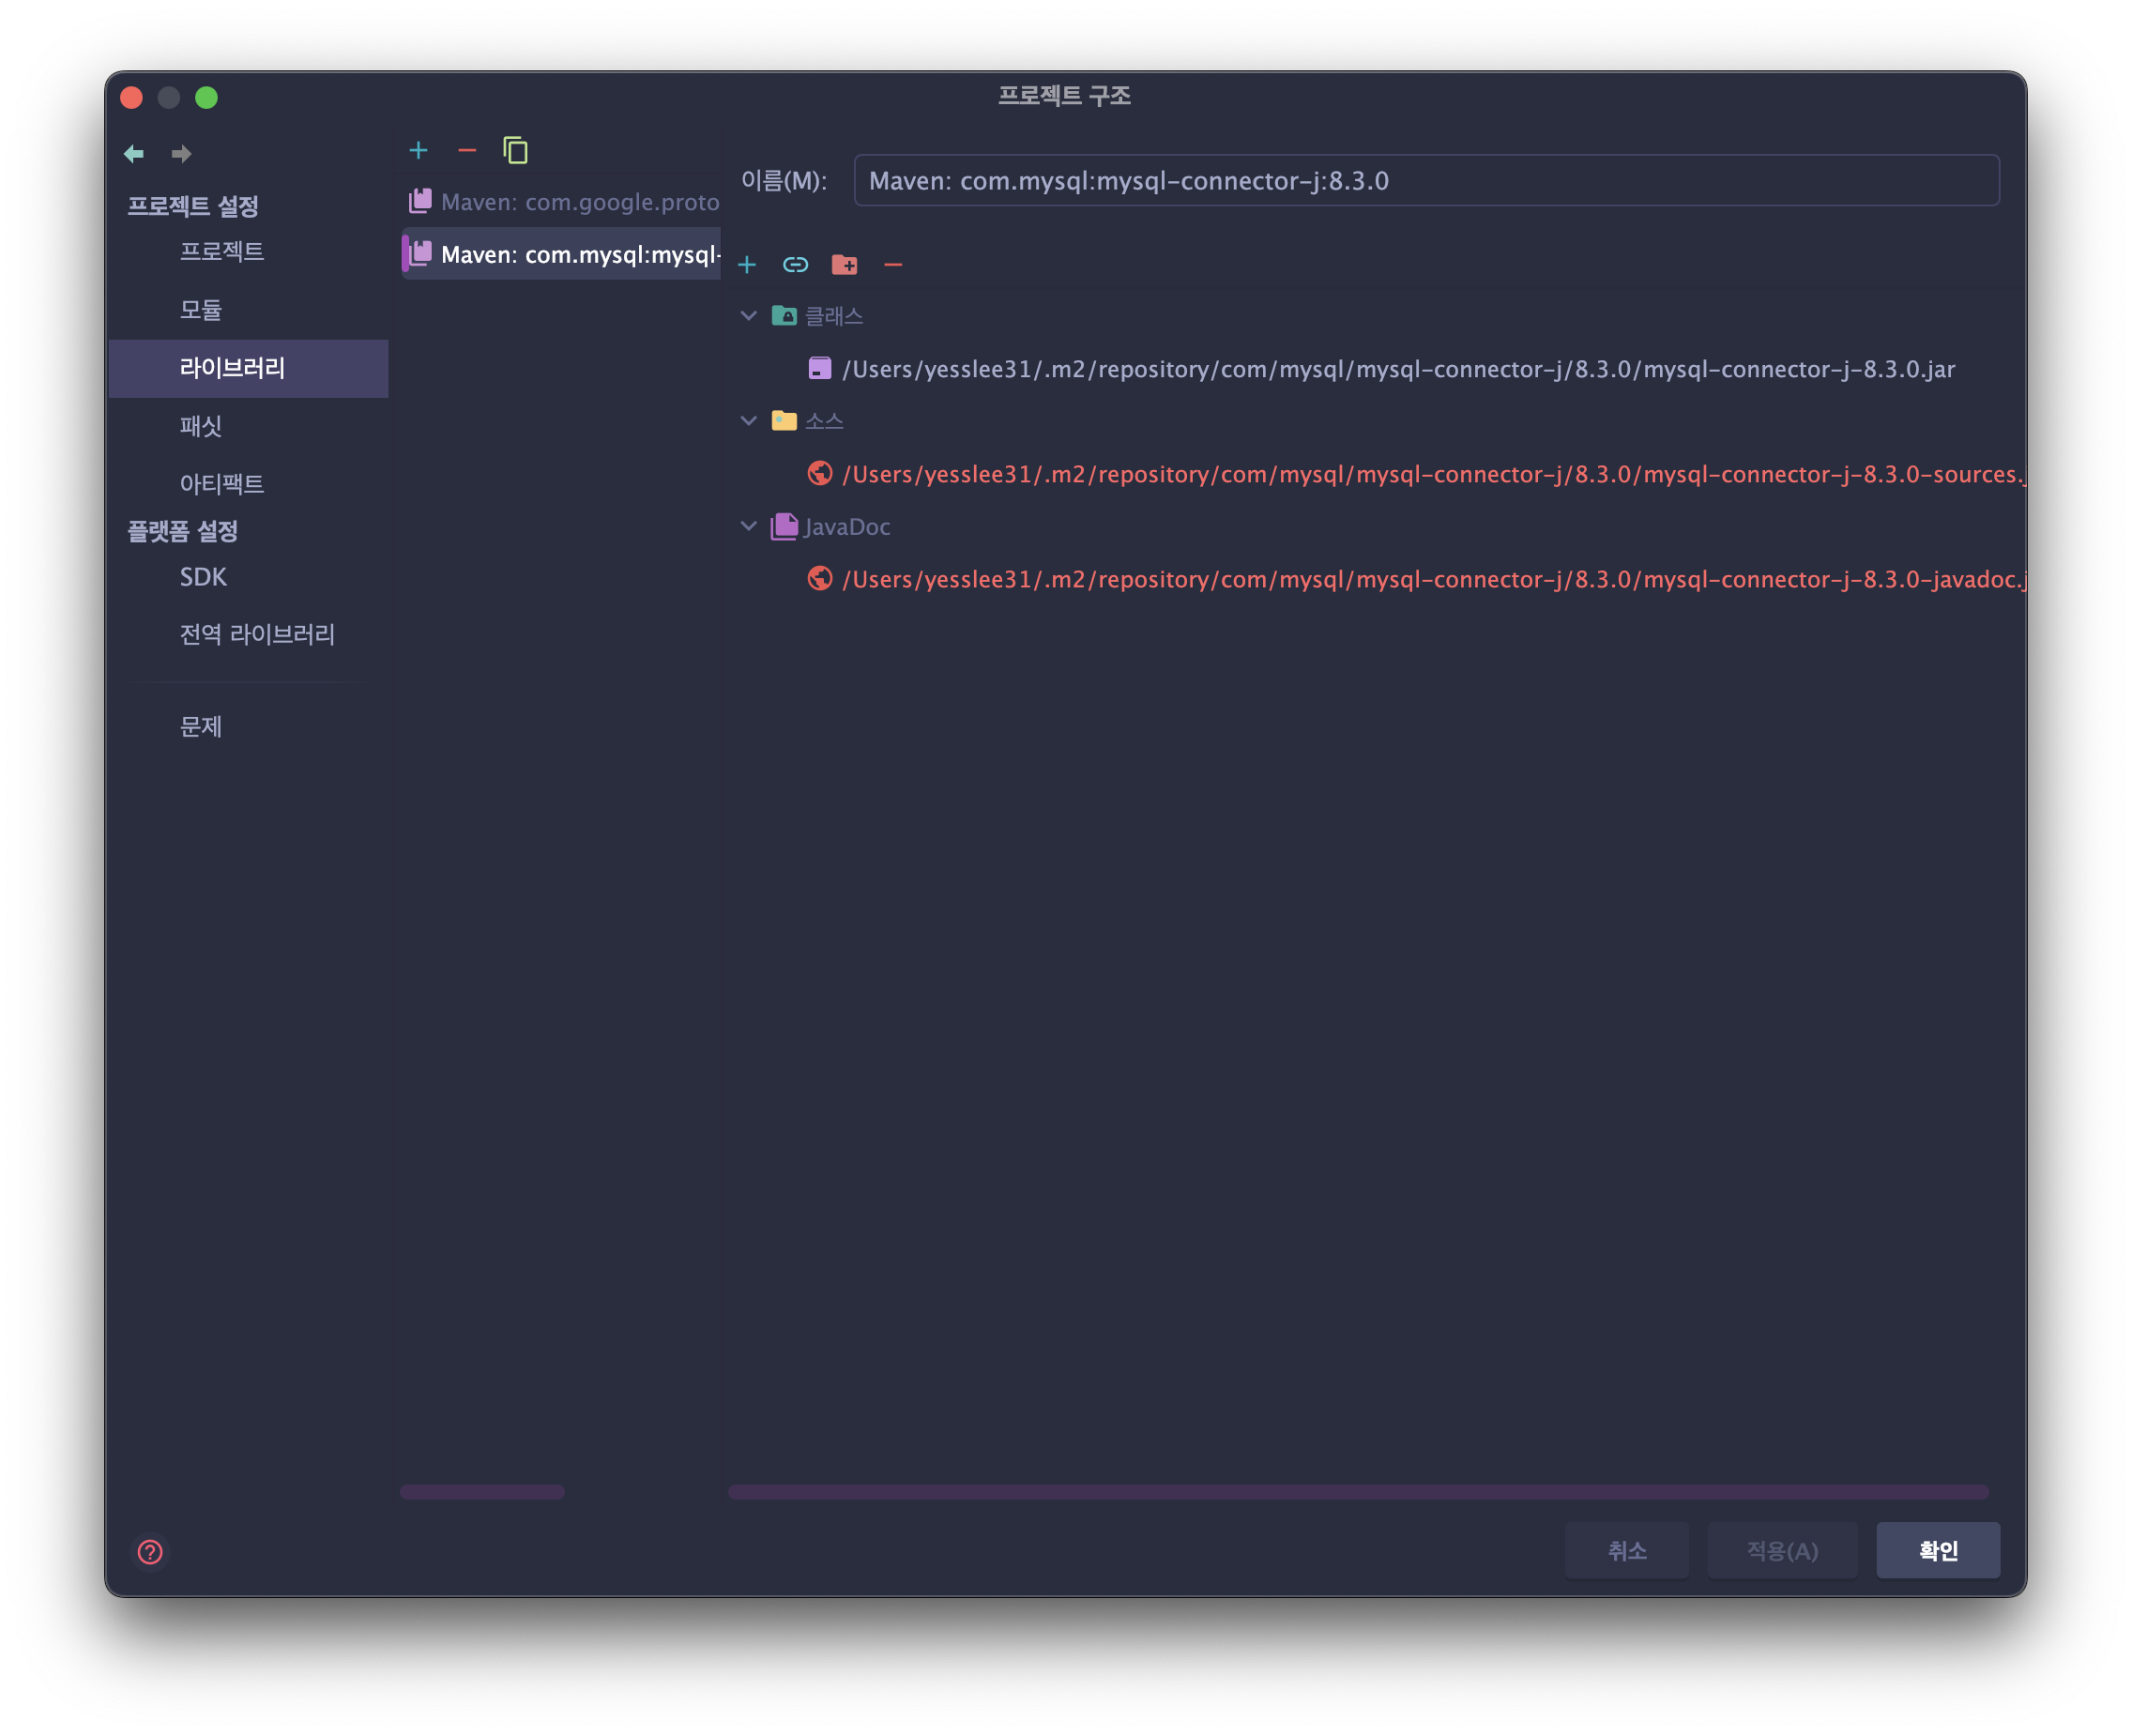The image size is (2132, 1736).
Task: Click the copy library icon
Action: 515,151
